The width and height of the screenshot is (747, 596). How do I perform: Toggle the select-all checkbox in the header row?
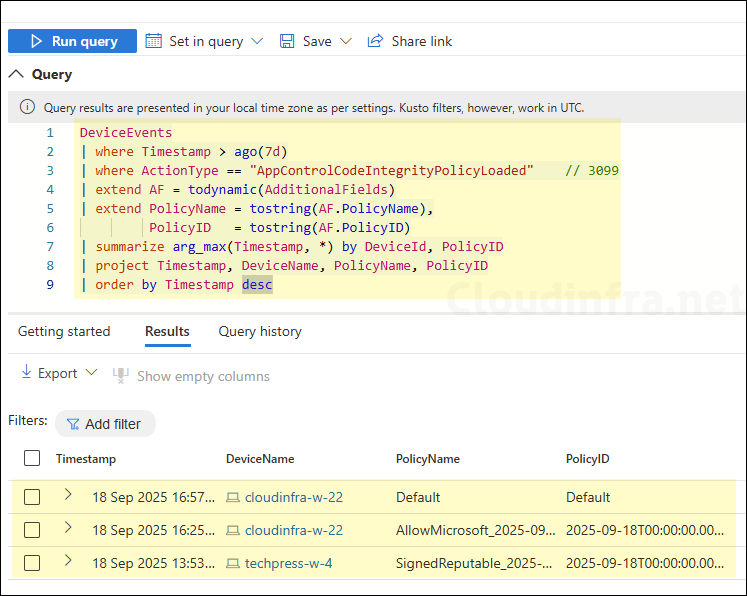click(x=32, y=458)
